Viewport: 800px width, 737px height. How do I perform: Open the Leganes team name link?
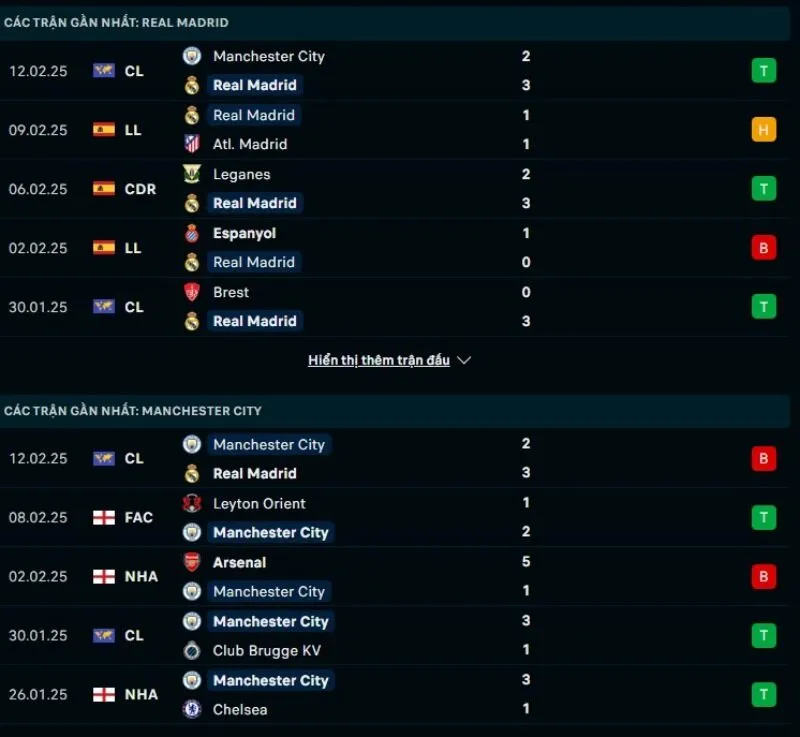point(242,174)
